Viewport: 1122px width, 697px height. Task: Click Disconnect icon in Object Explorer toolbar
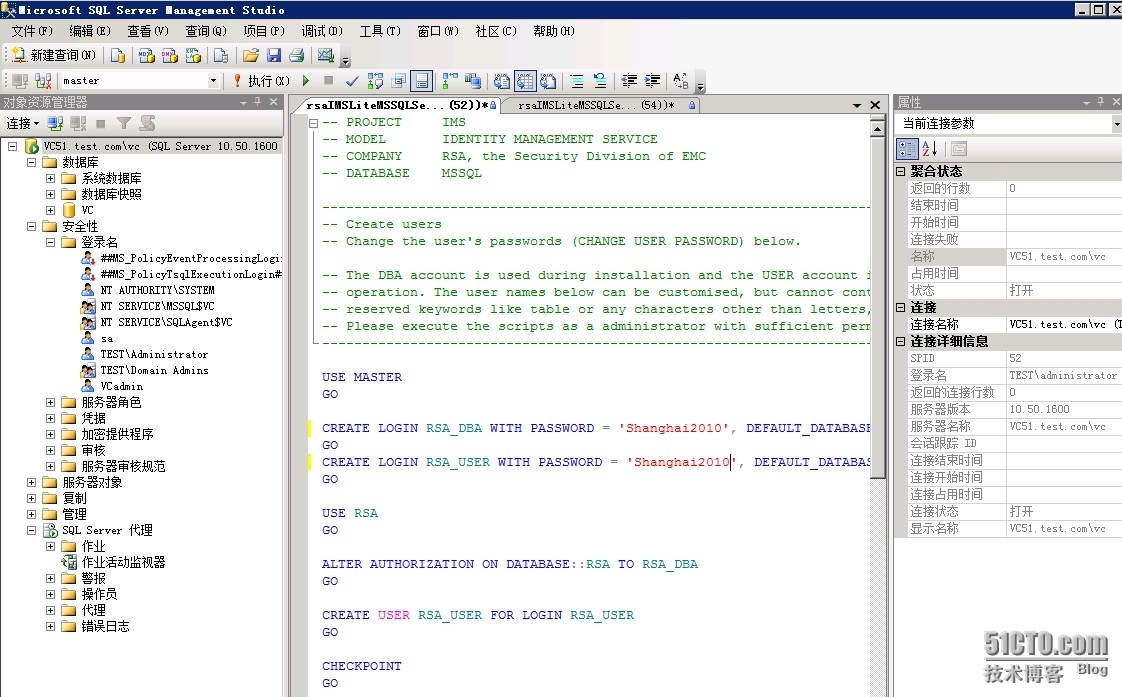[78, 124]
